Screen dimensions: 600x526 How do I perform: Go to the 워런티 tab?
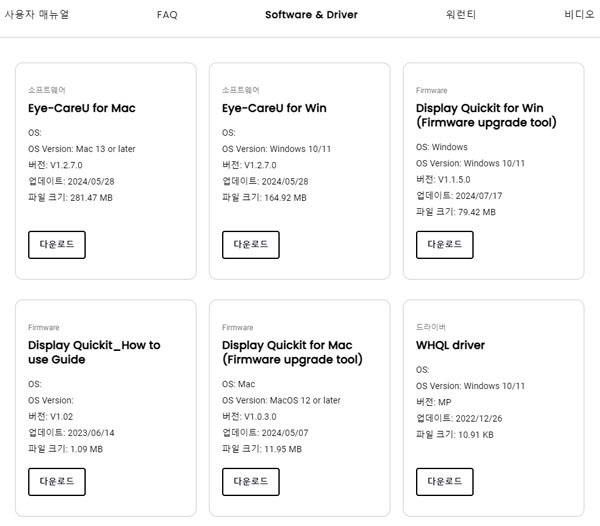pyautogui.click(x=461, y=15)
